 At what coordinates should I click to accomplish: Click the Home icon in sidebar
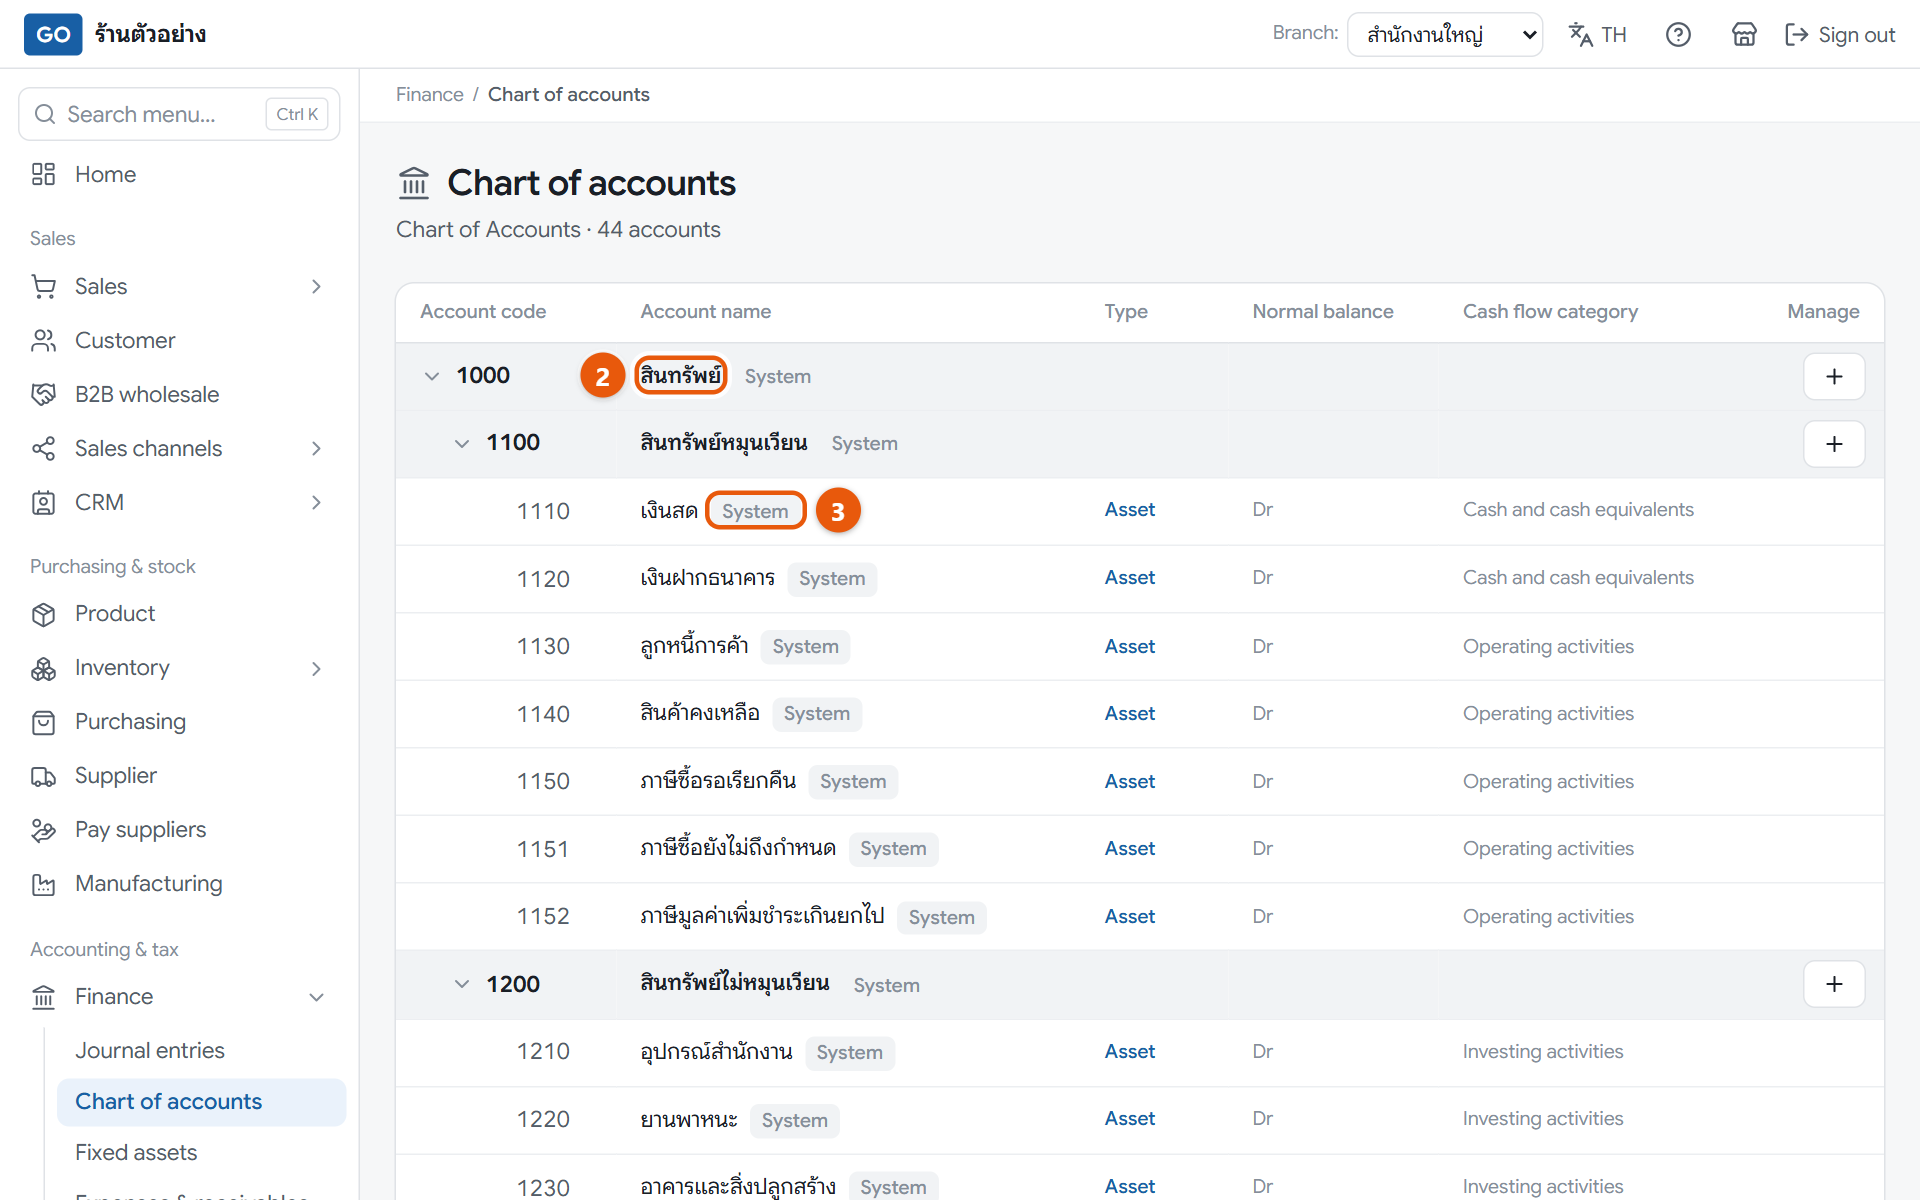point(43,174)
